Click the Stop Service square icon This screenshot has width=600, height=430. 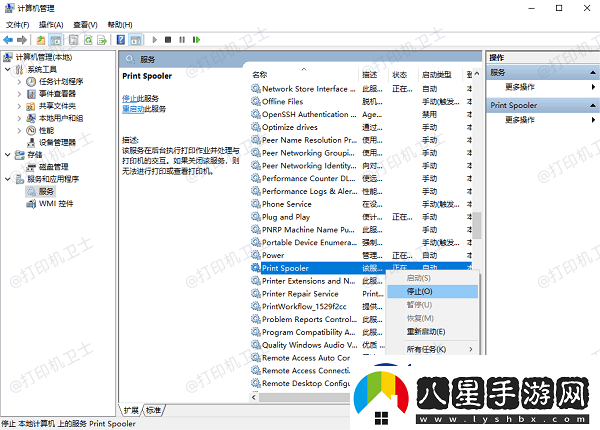[168, 40]
